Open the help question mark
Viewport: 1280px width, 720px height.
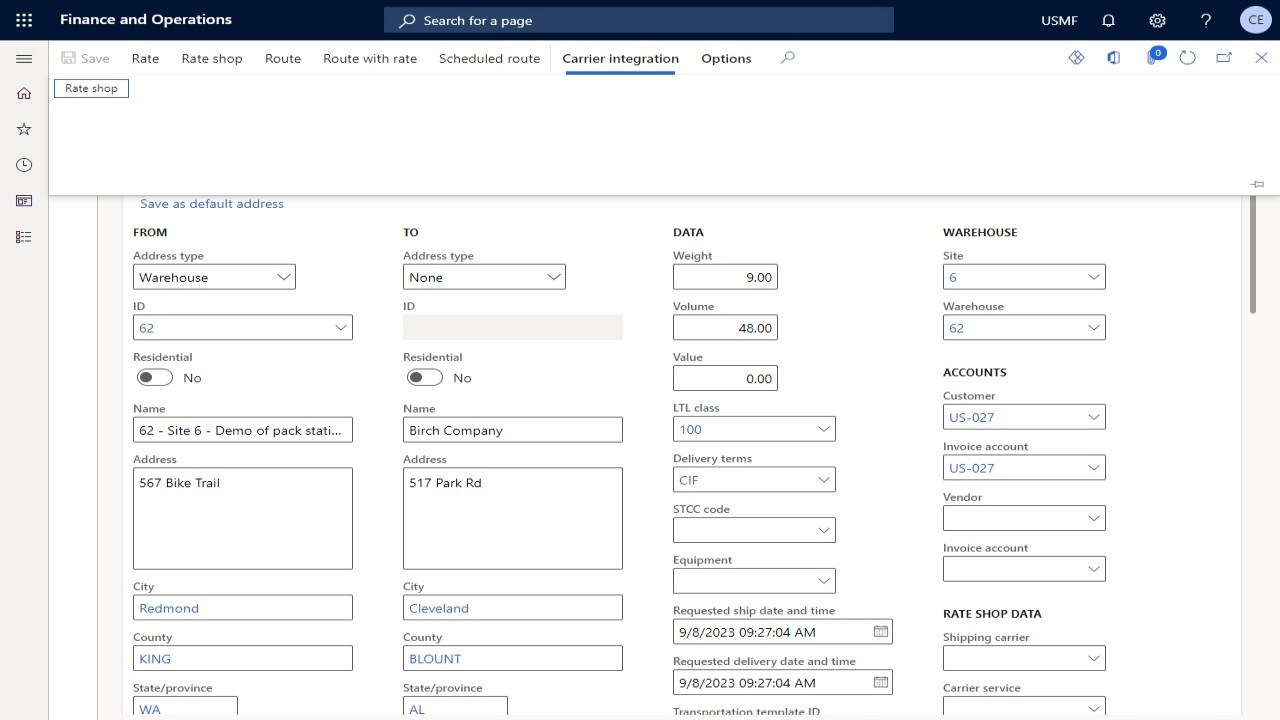pyautogui.click(x=1206, y=20)
